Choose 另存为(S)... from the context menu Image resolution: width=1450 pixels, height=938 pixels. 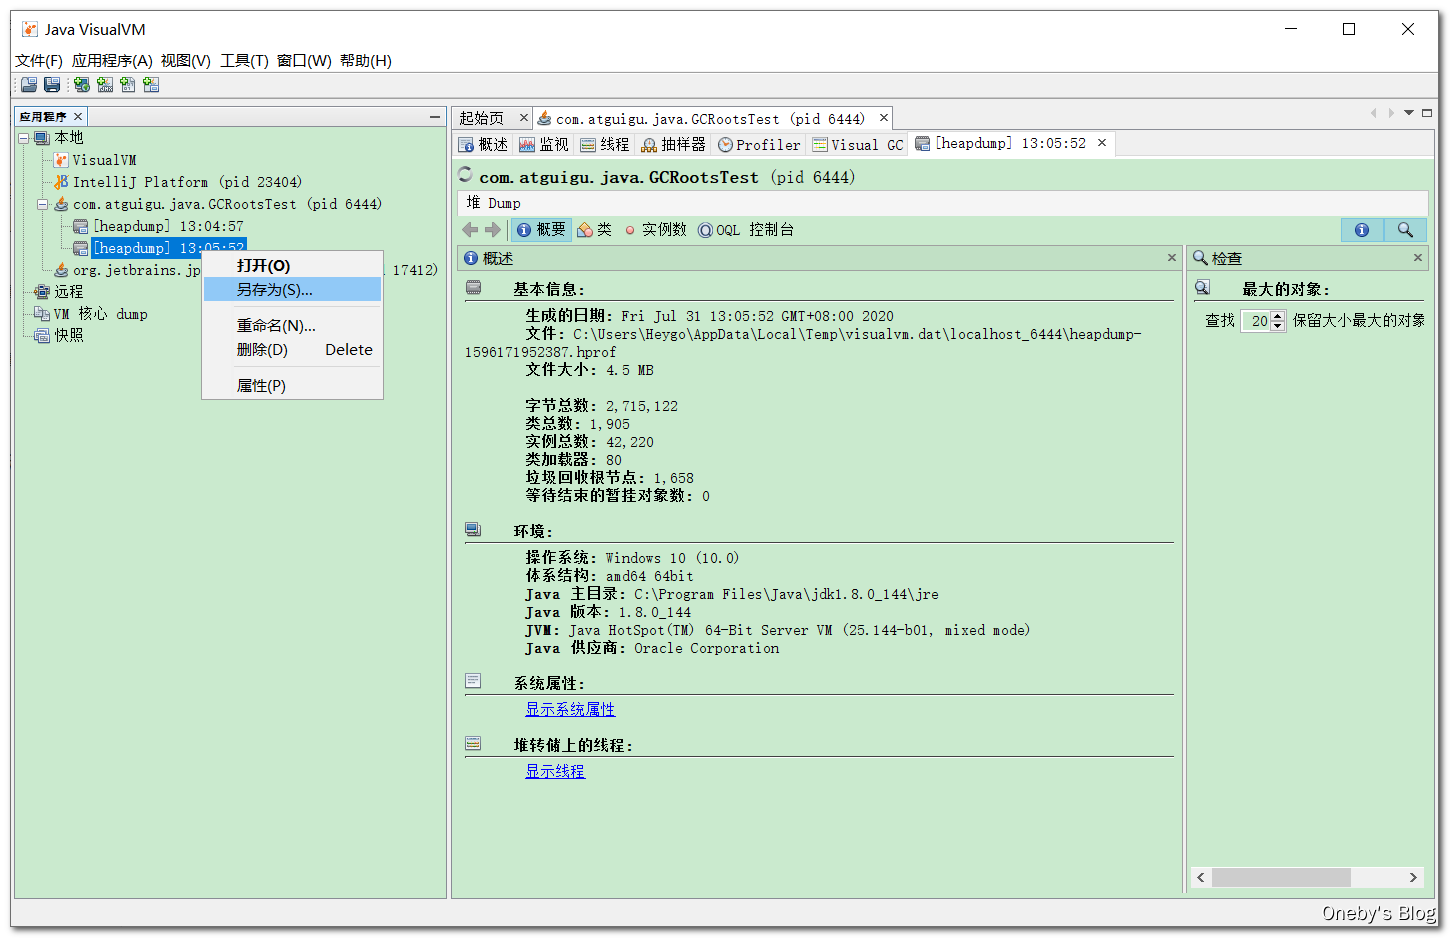(292, 290)
